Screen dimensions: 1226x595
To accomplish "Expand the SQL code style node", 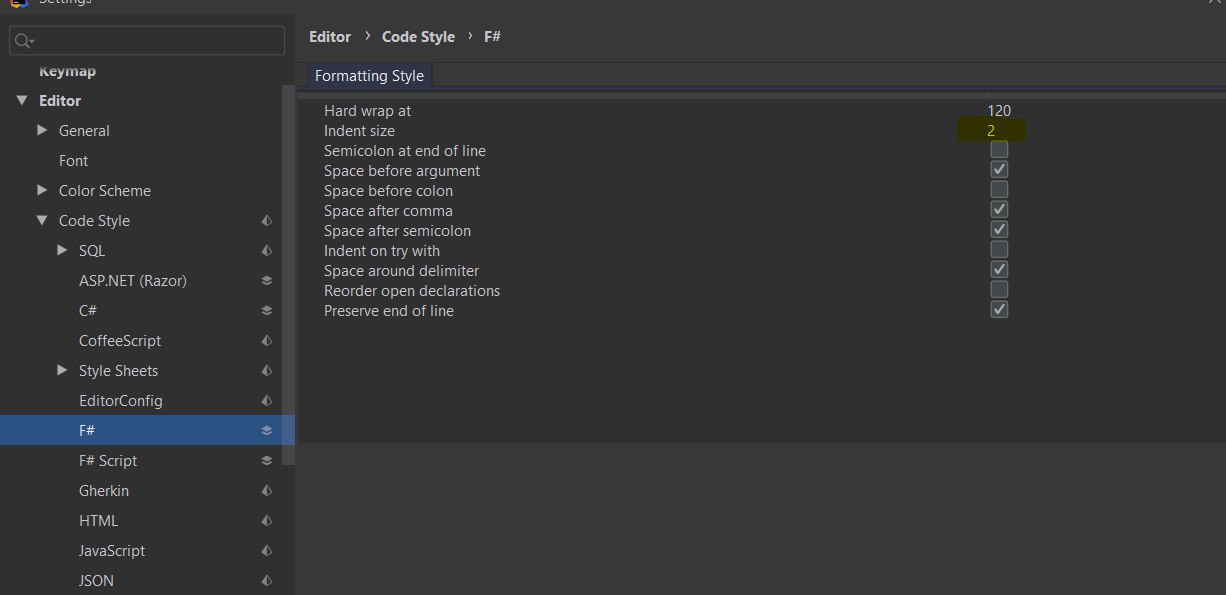I will pyautogui.click(x=62, y=250).
